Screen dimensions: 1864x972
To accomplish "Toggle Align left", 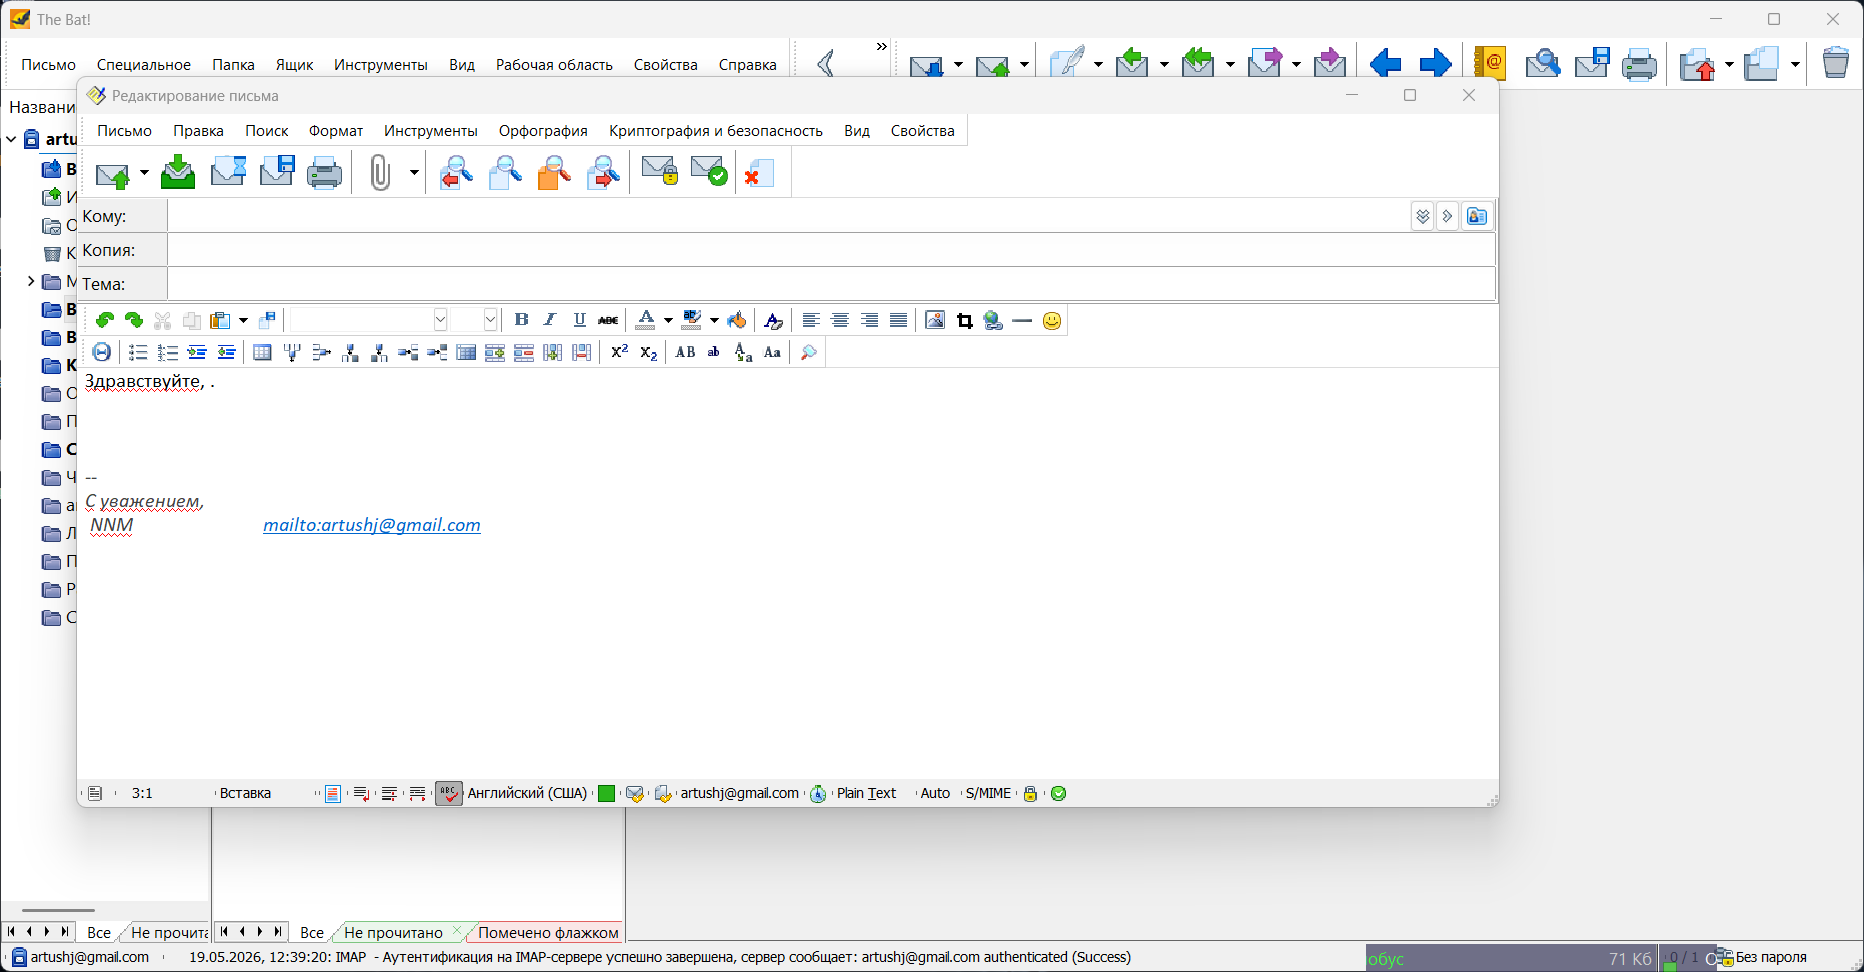I will click(811, 320).
